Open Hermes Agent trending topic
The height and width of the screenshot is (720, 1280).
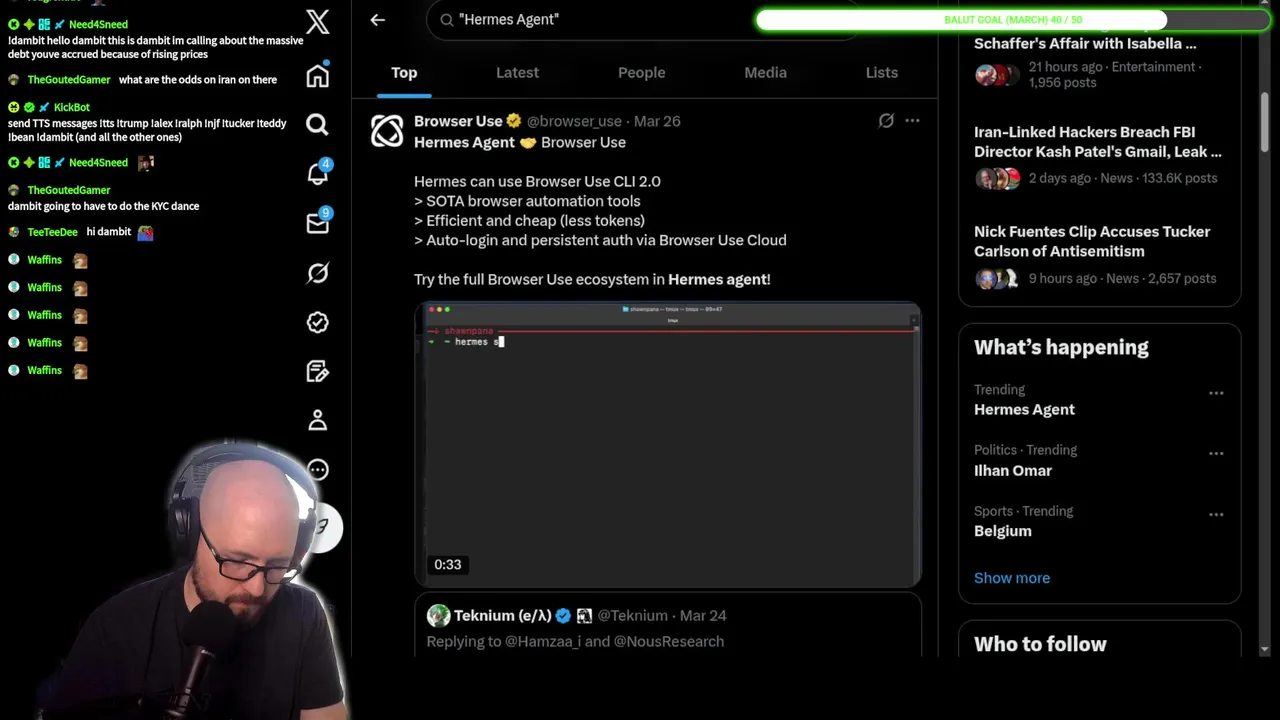tap(1024, 410)
